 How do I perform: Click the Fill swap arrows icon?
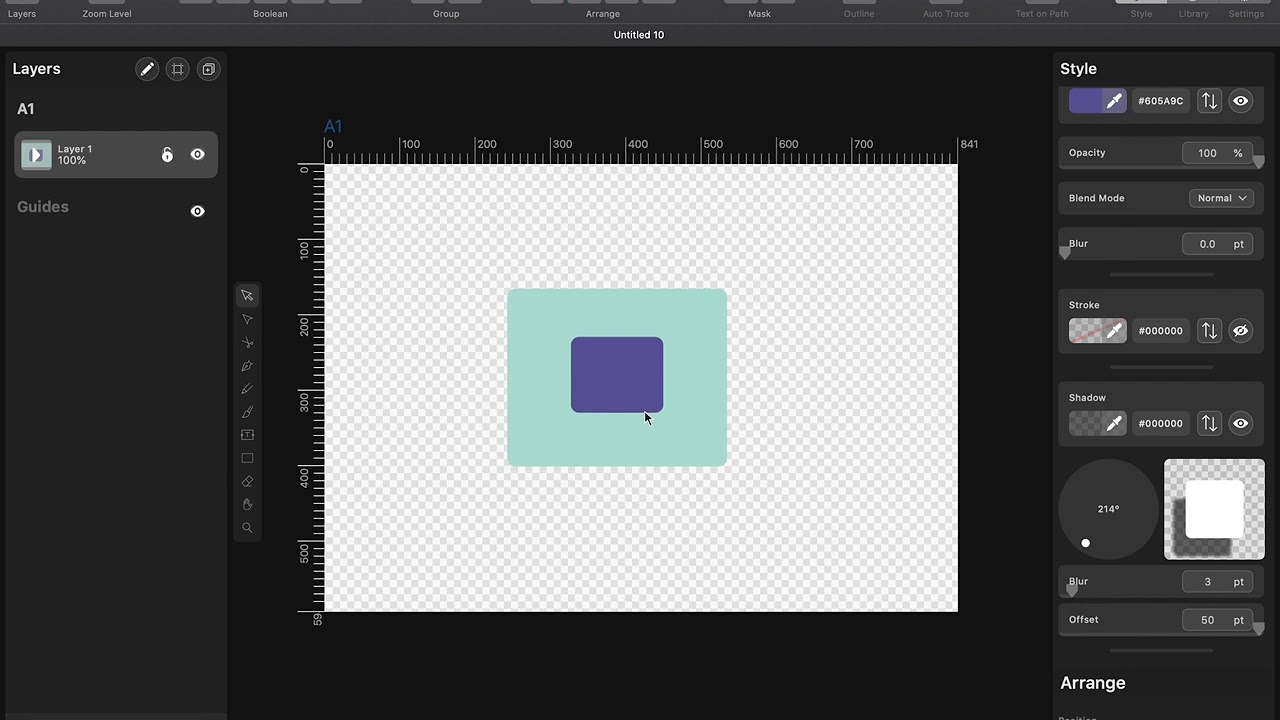[1209, 101]
